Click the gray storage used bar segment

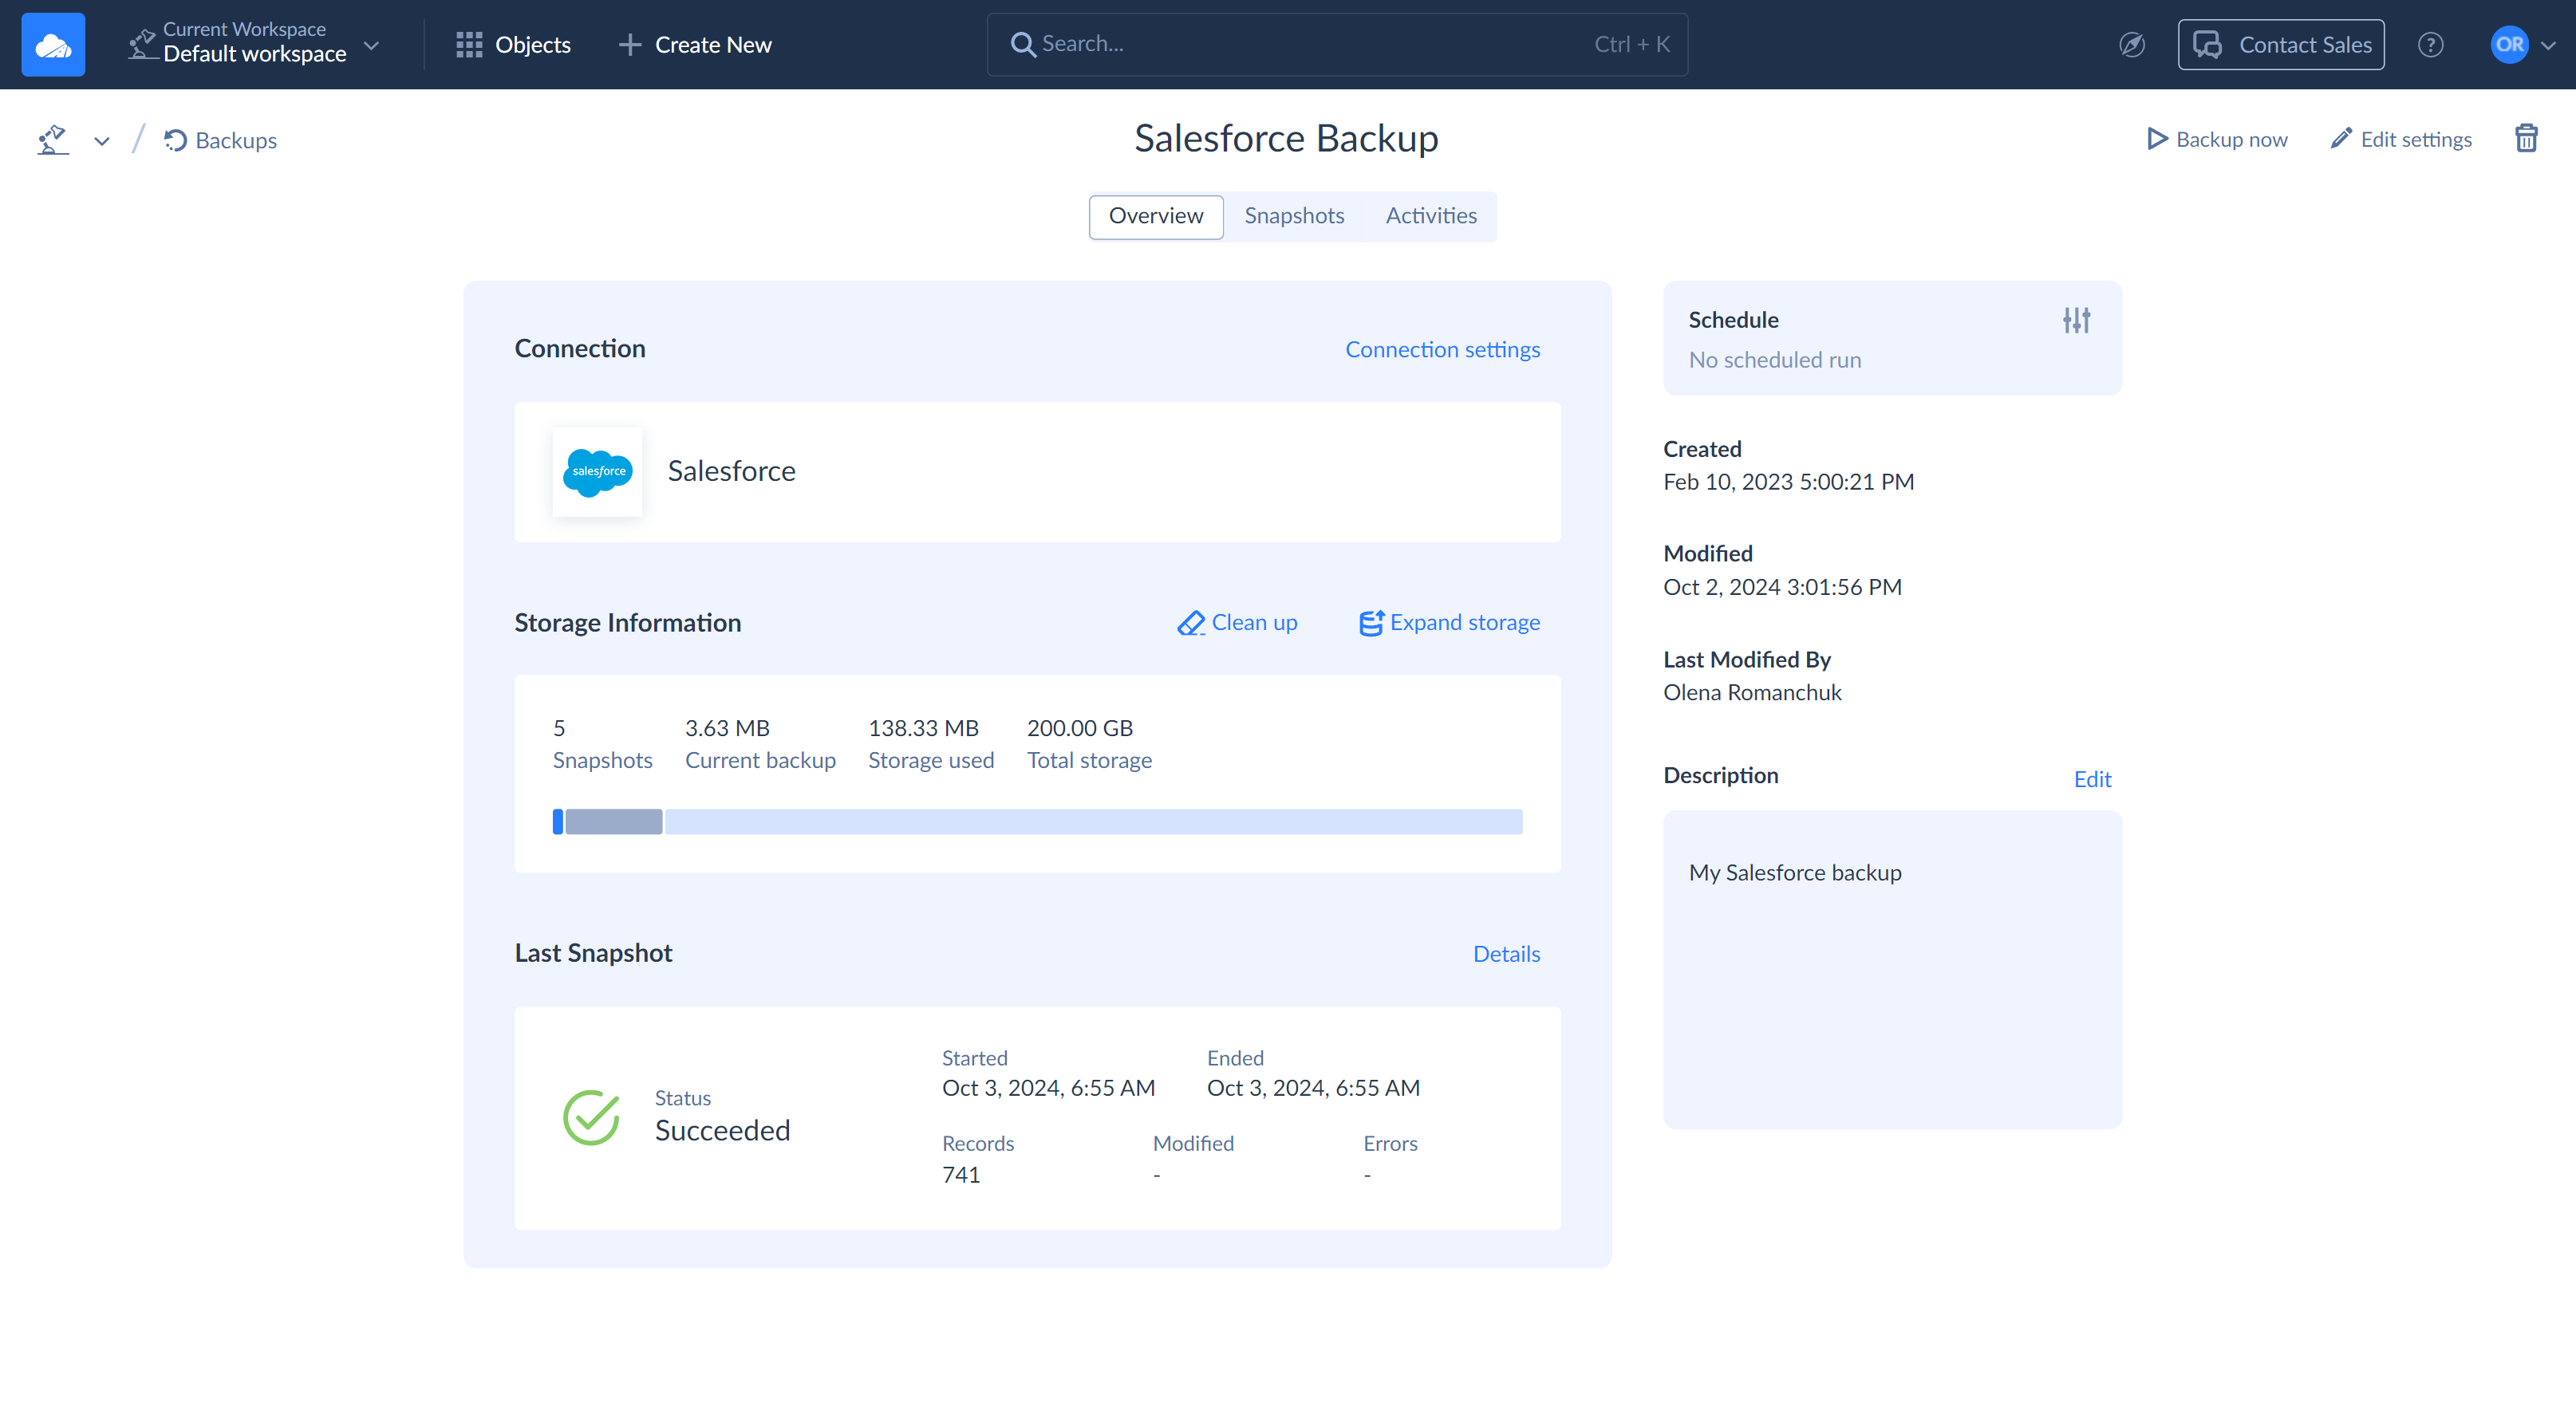click(x=614, y=822)
